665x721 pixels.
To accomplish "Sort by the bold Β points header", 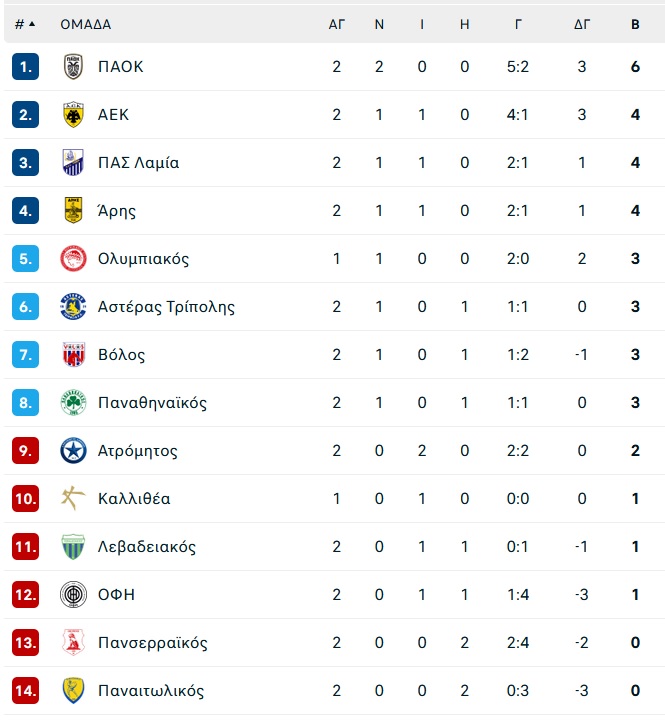I will pyautogui.click(x=635, y=24).
